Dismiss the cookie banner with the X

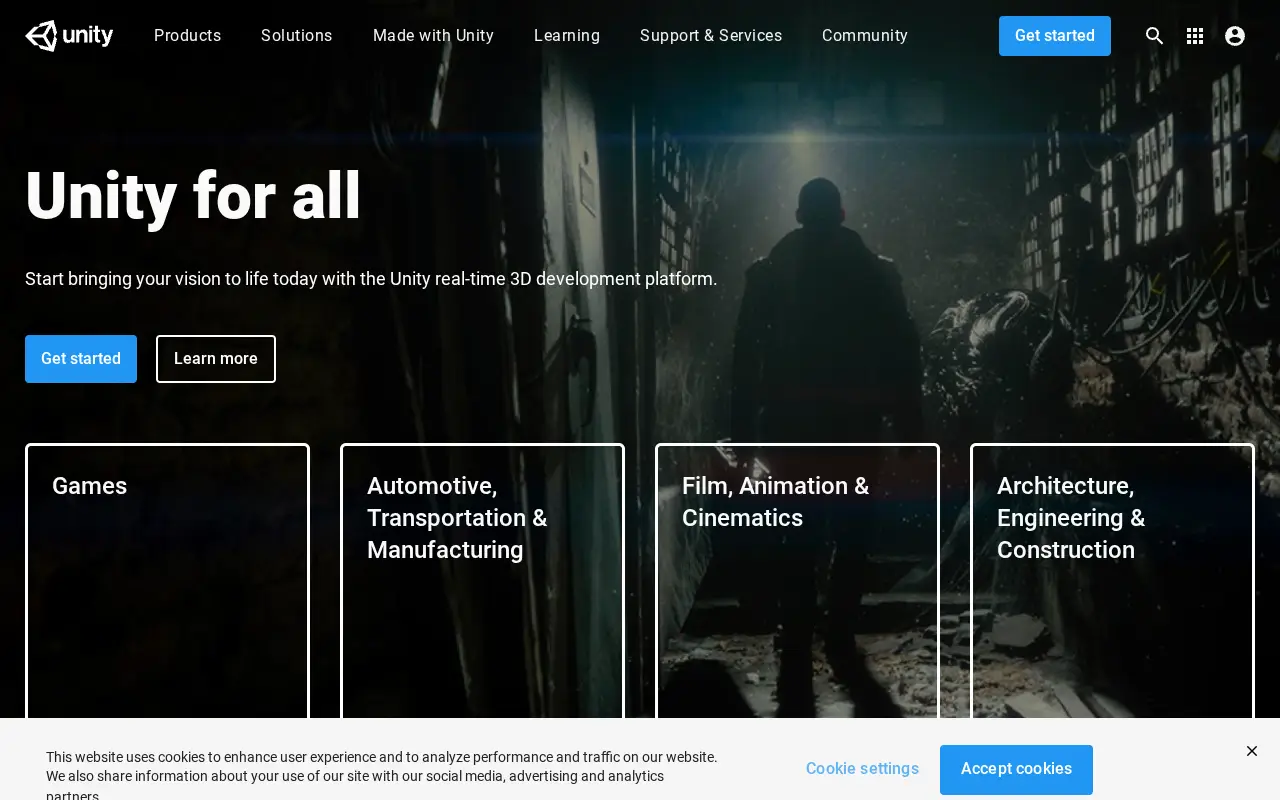(x=1252, y=751)
